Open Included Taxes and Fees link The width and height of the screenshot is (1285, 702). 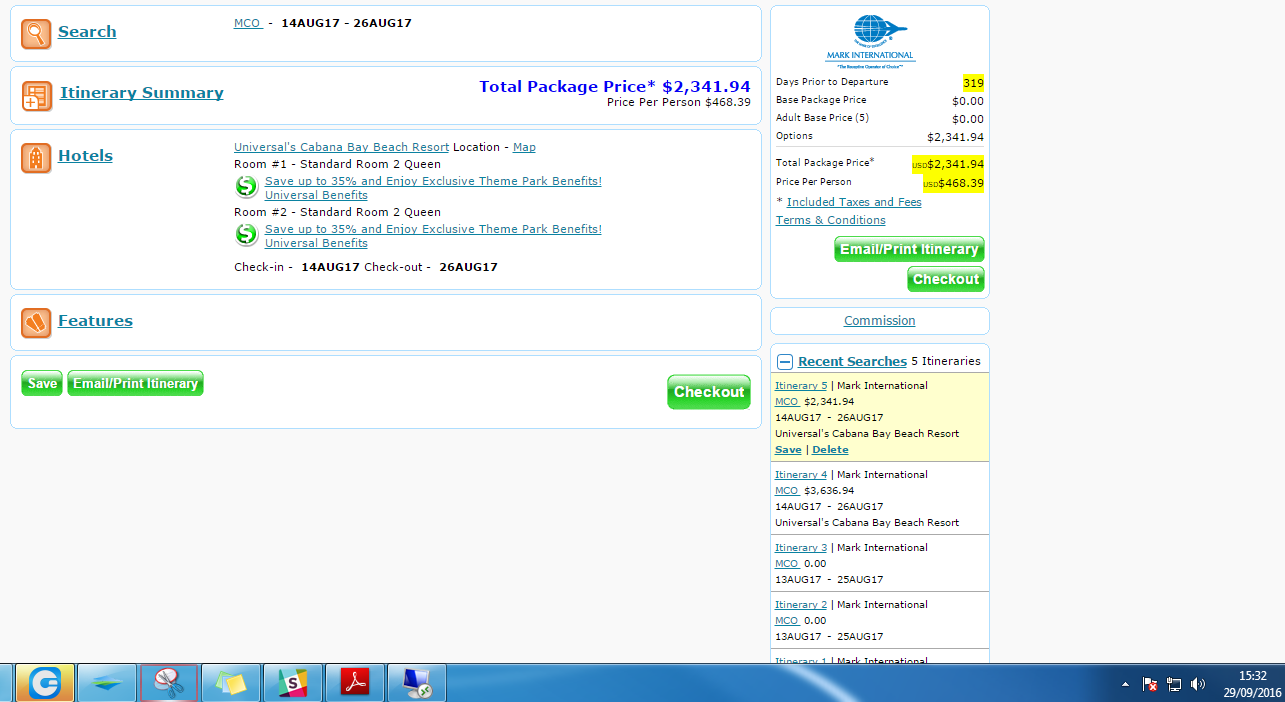854,202
